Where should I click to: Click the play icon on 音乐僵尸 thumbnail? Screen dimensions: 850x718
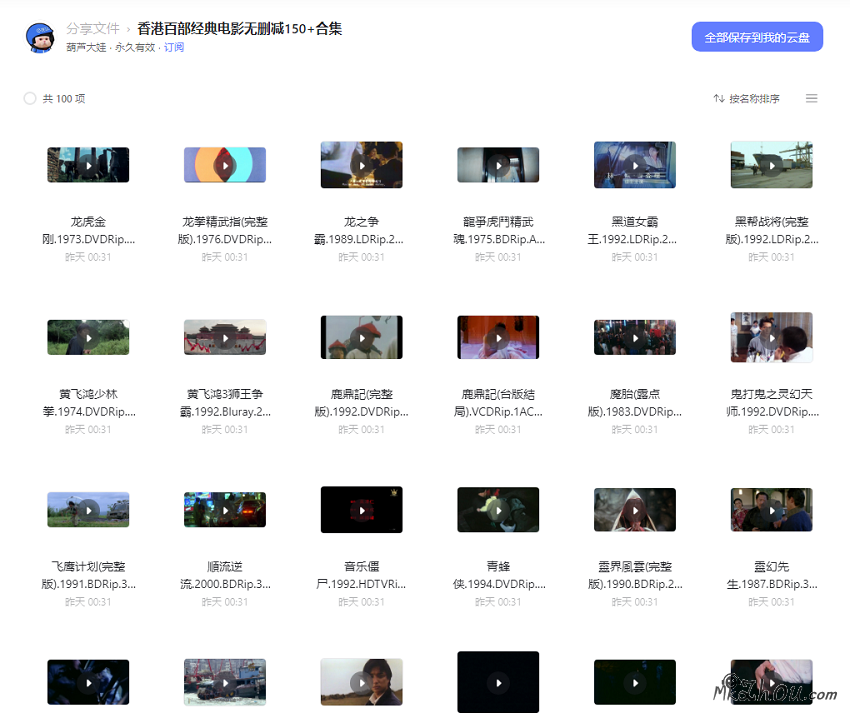[361, 509]
